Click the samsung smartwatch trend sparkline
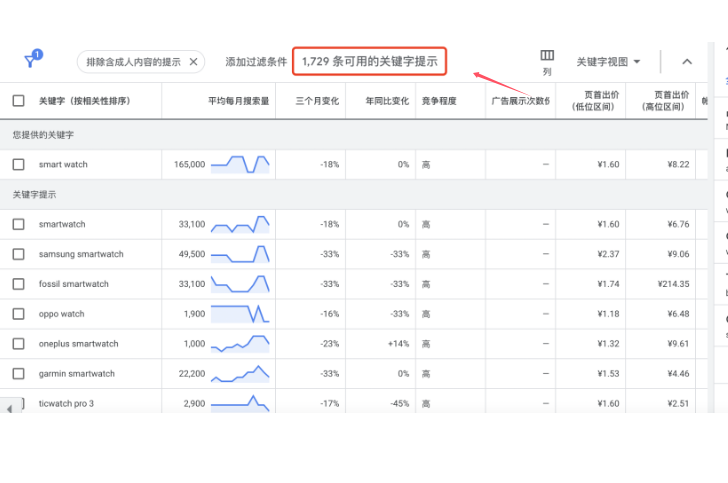The image size is (728, 483). [240, 254]
